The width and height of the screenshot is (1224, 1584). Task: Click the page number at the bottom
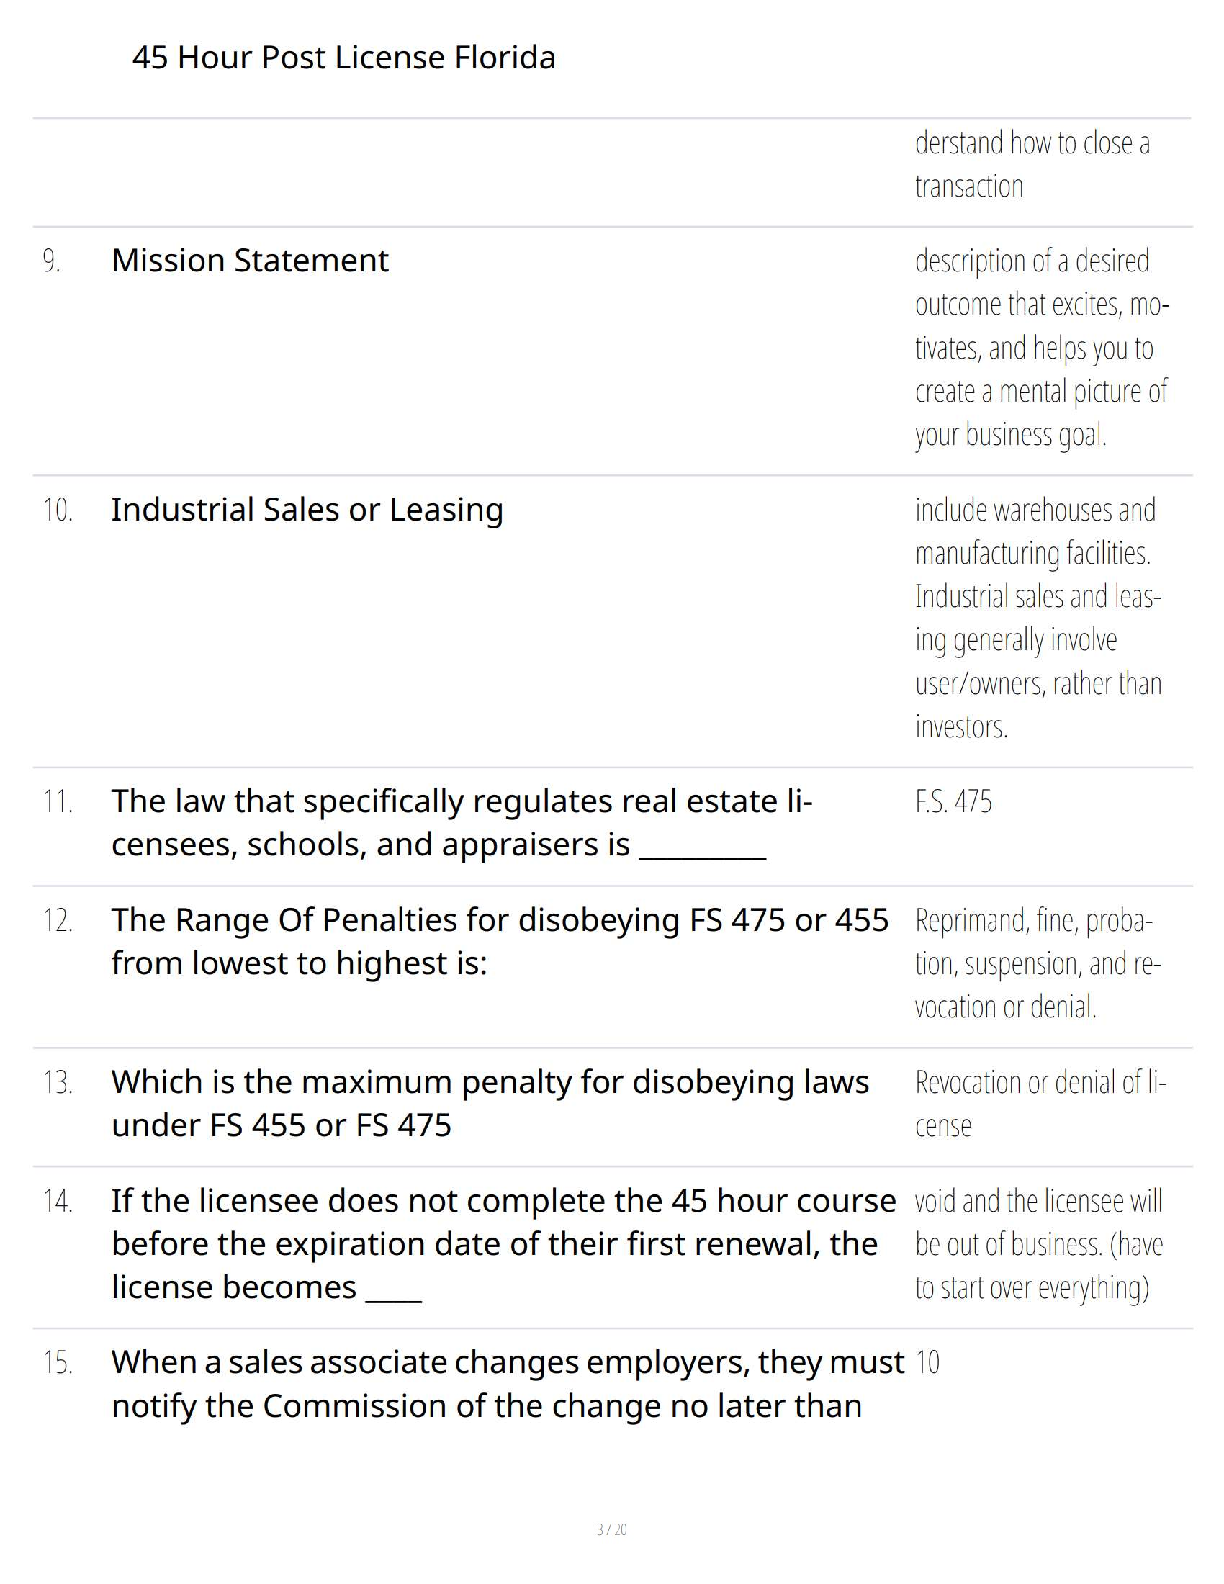[x=611, y=1529]
